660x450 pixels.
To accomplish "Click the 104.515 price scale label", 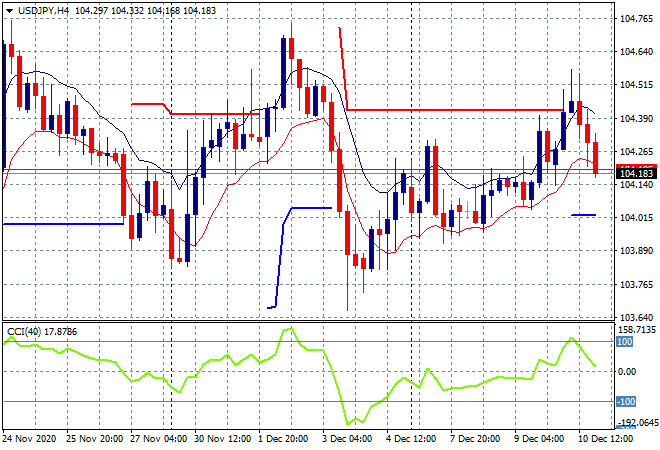I will [636, 85].
